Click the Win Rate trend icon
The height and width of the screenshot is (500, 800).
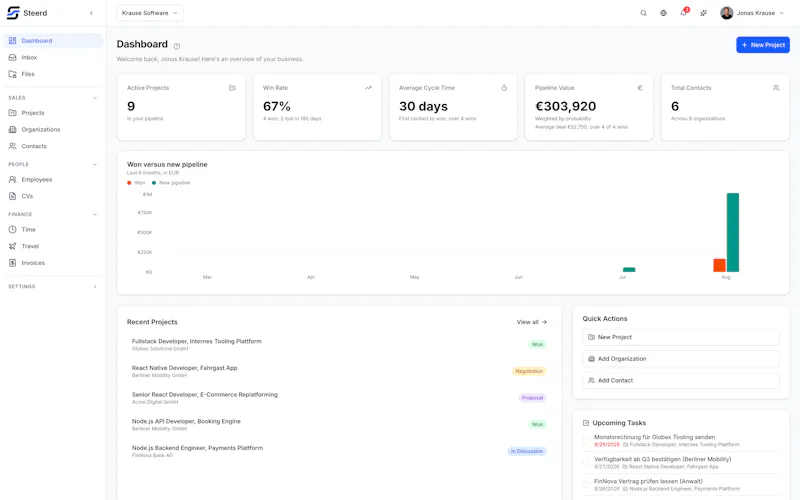click(x=368, y=88)
